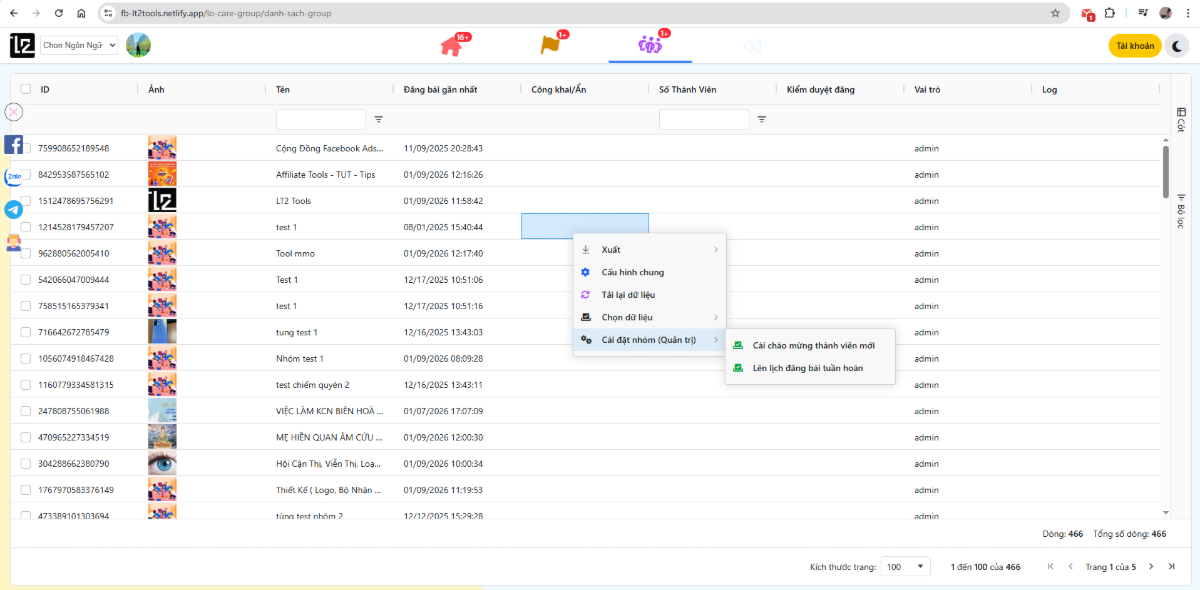Click the rewind arrows icon in the navbar
The height and width of the screenshot is (590, 1200).
[x=752, y=45]
